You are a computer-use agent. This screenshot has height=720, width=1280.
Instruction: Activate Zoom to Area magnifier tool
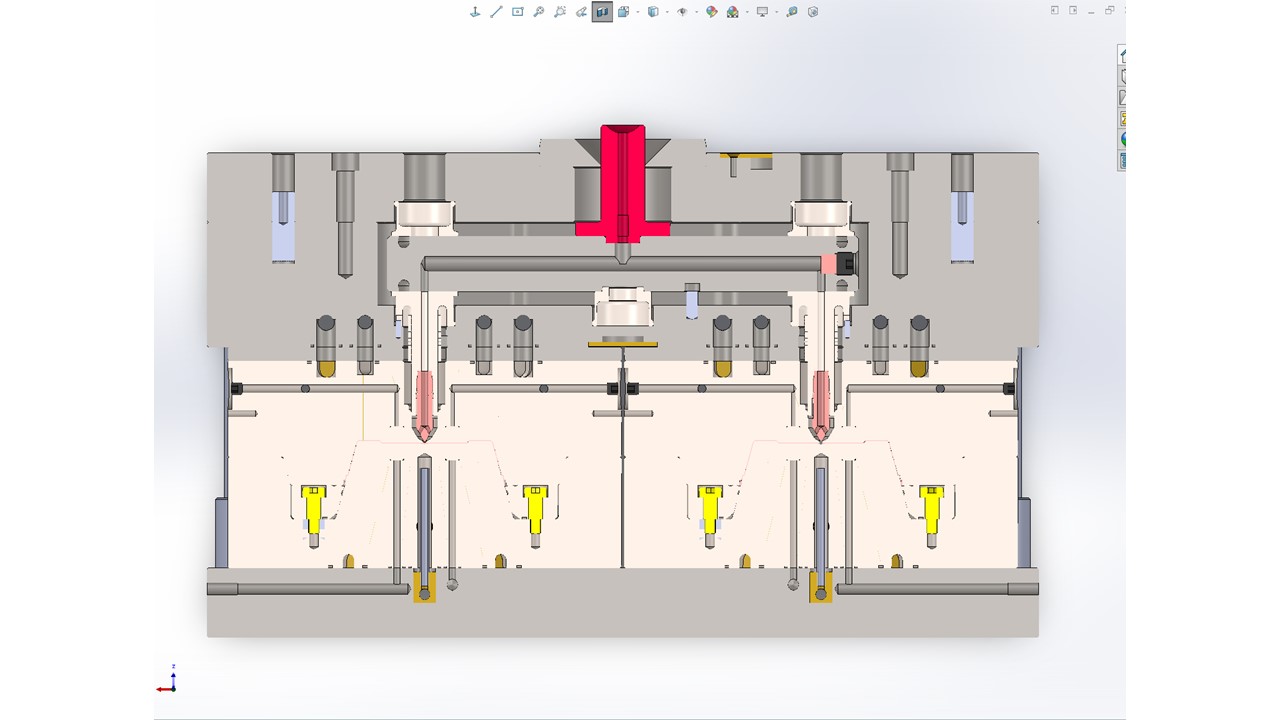(538, 12)
